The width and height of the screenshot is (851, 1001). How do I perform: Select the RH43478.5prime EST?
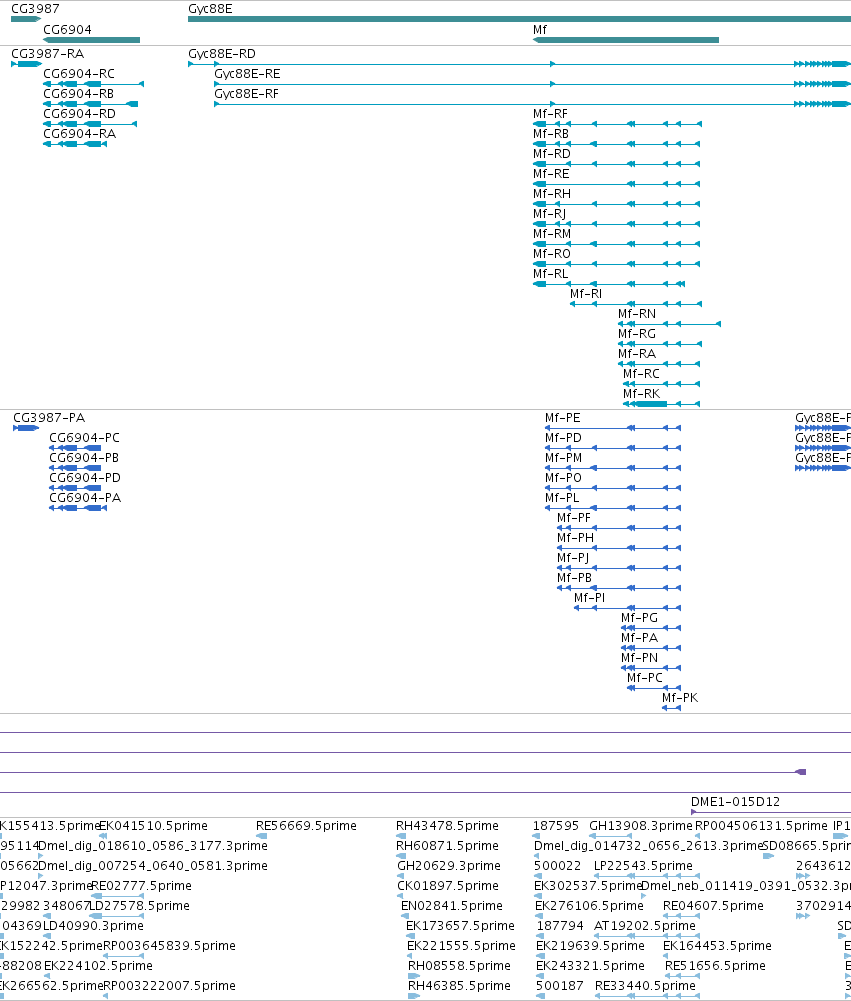point(401,836)
